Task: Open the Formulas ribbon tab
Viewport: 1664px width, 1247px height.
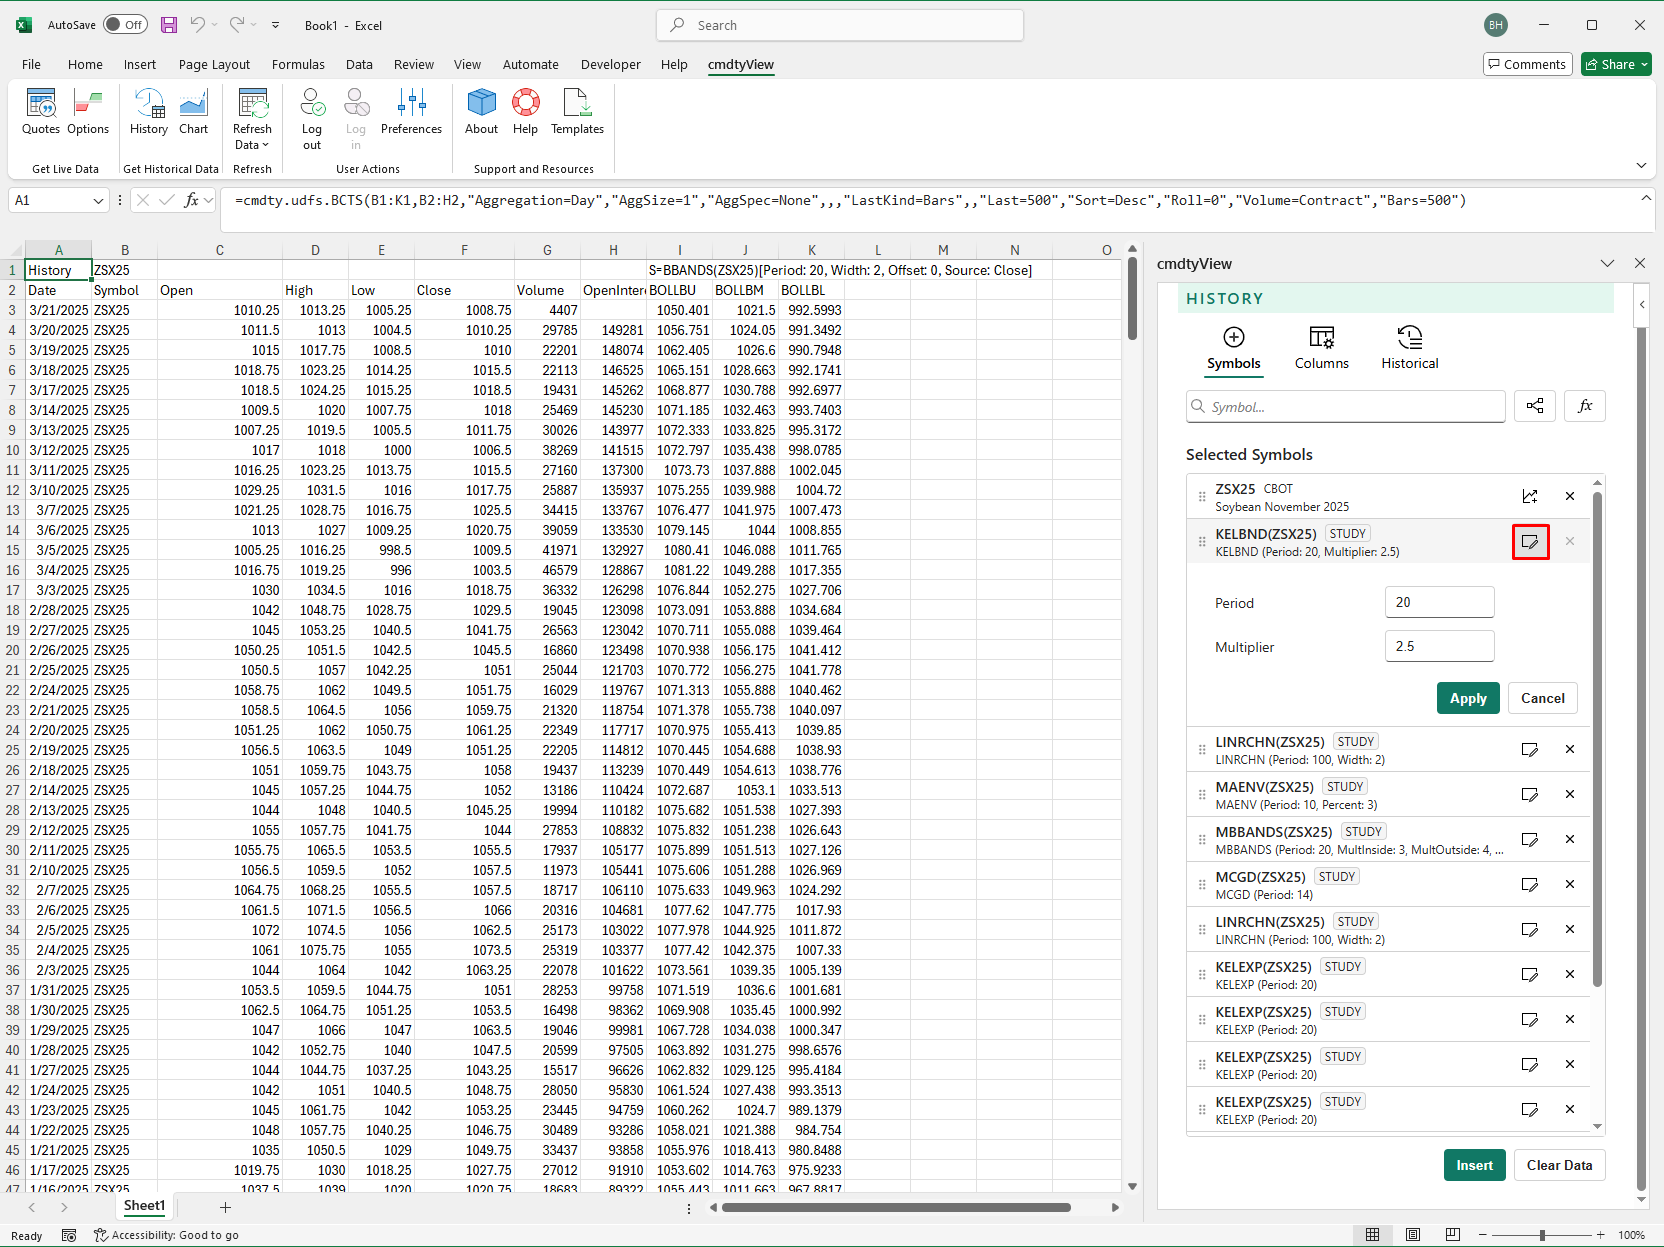Action: coord(298,64)
